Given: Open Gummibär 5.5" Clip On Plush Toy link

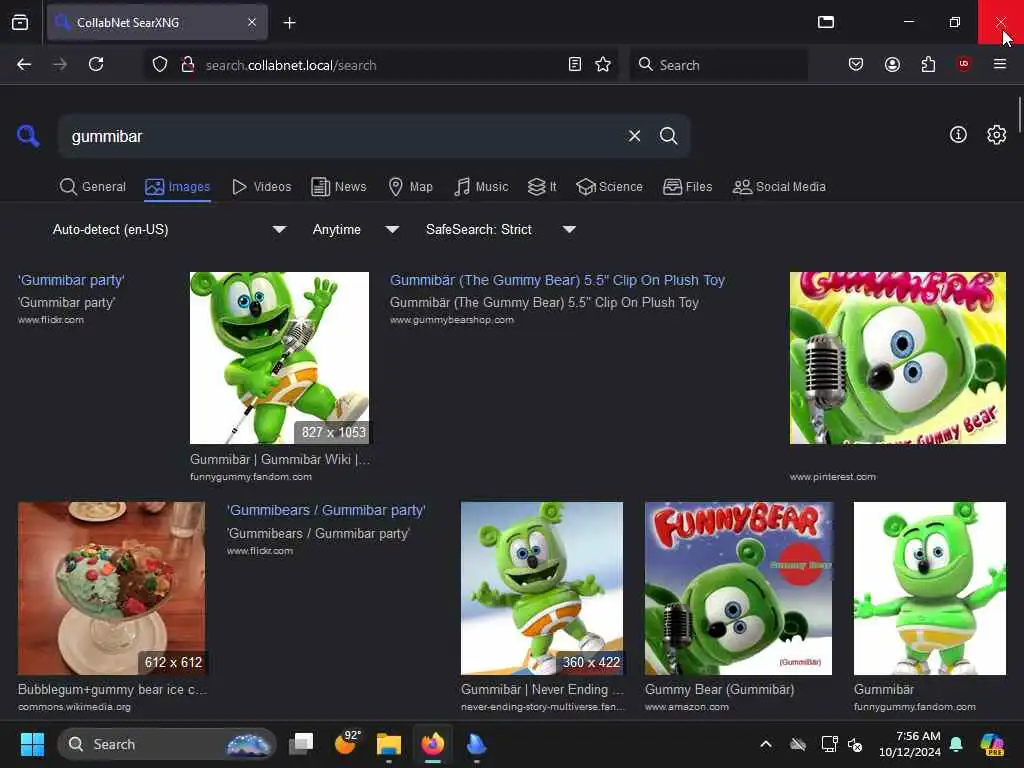Looking at the screenshot, I should 557,280.
